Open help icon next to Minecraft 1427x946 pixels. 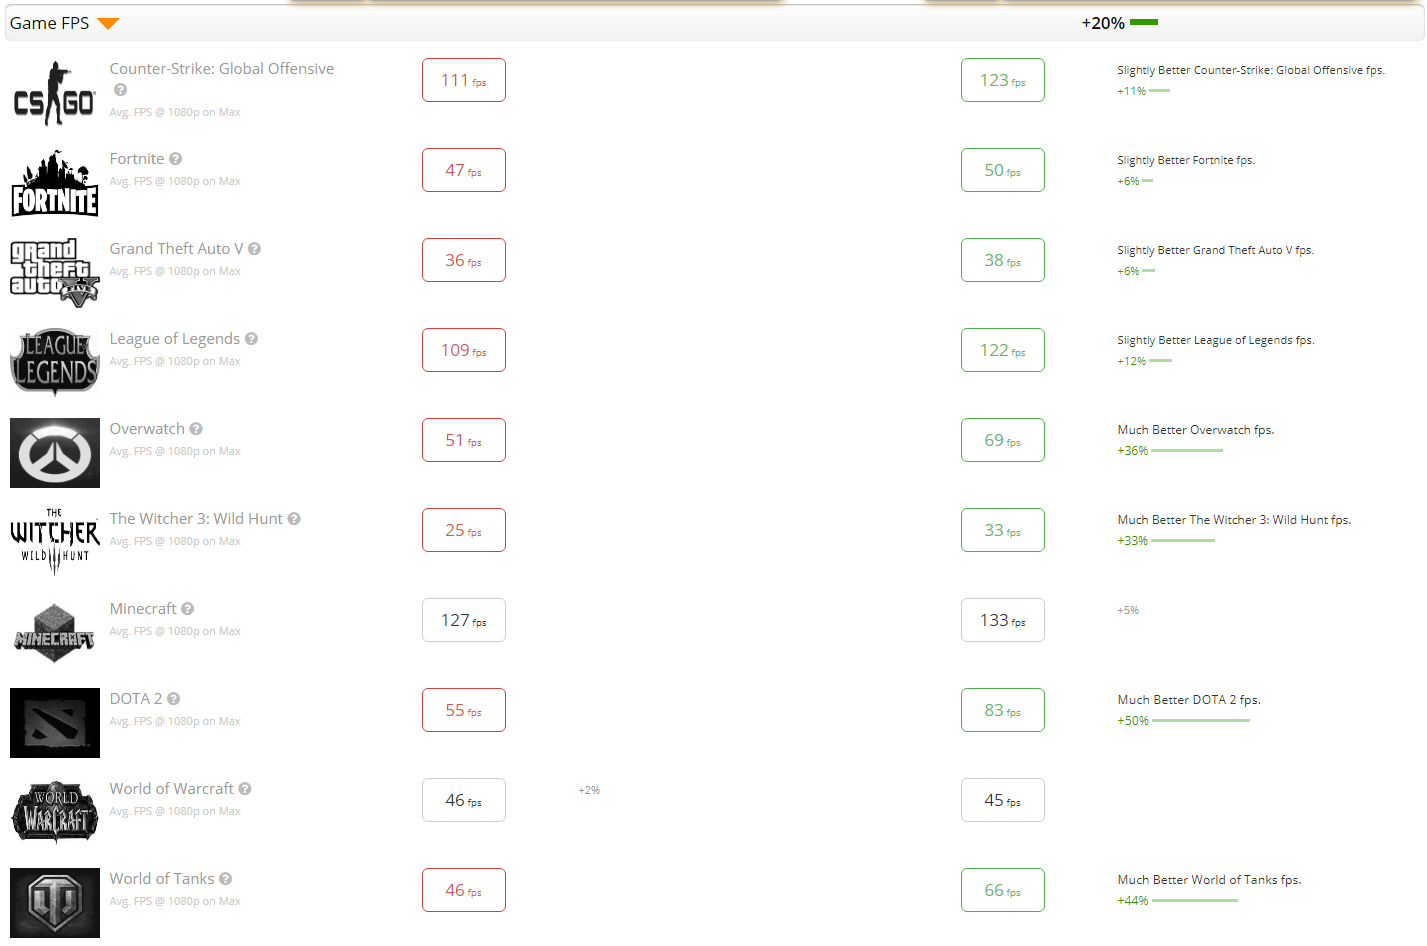[188, 609]
